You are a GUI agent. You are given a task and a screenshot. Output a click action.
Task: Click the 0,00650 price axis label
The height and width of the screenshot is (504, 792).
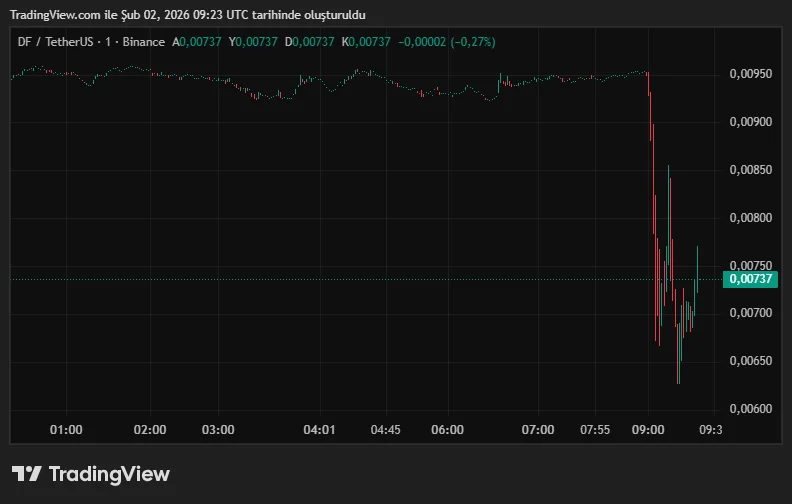point(751,361)
